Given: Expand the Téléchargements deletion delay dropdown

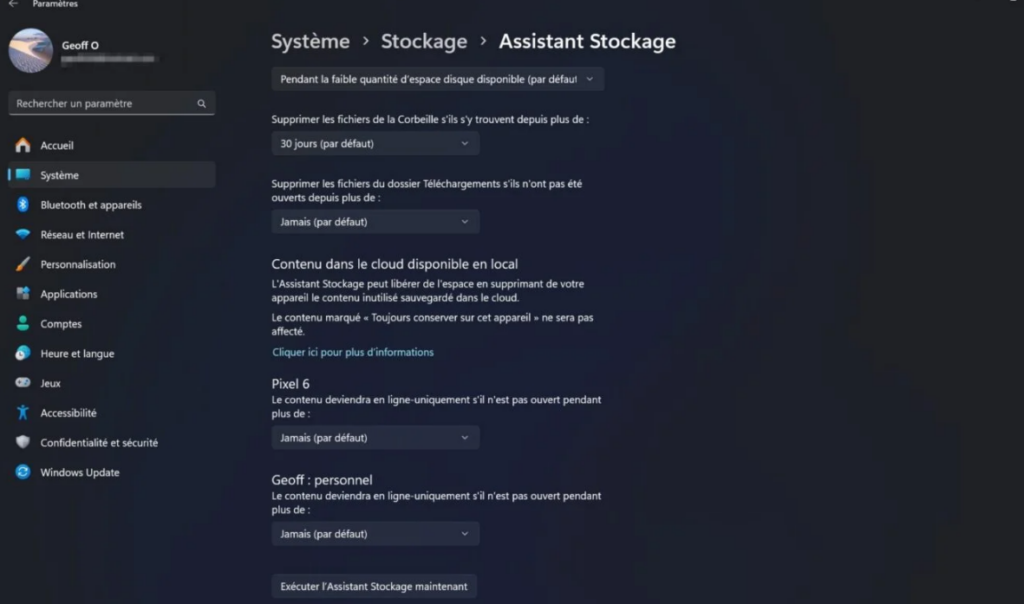Looking at the screenshot, I should point(375,222).
